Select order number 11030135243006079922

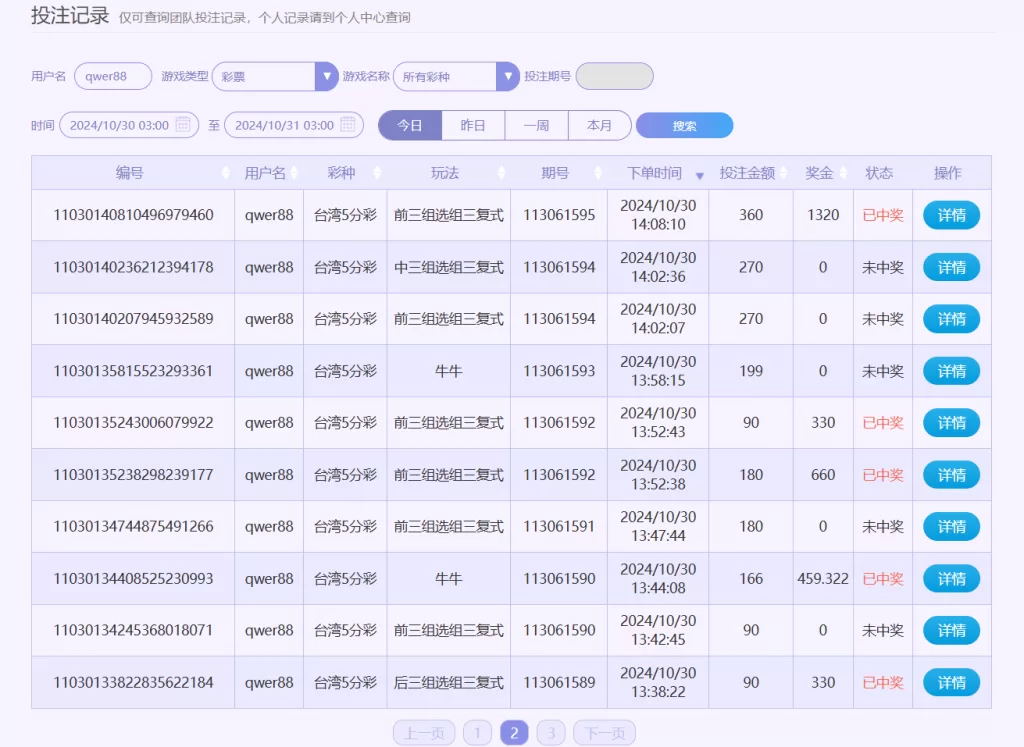(133, 422)
